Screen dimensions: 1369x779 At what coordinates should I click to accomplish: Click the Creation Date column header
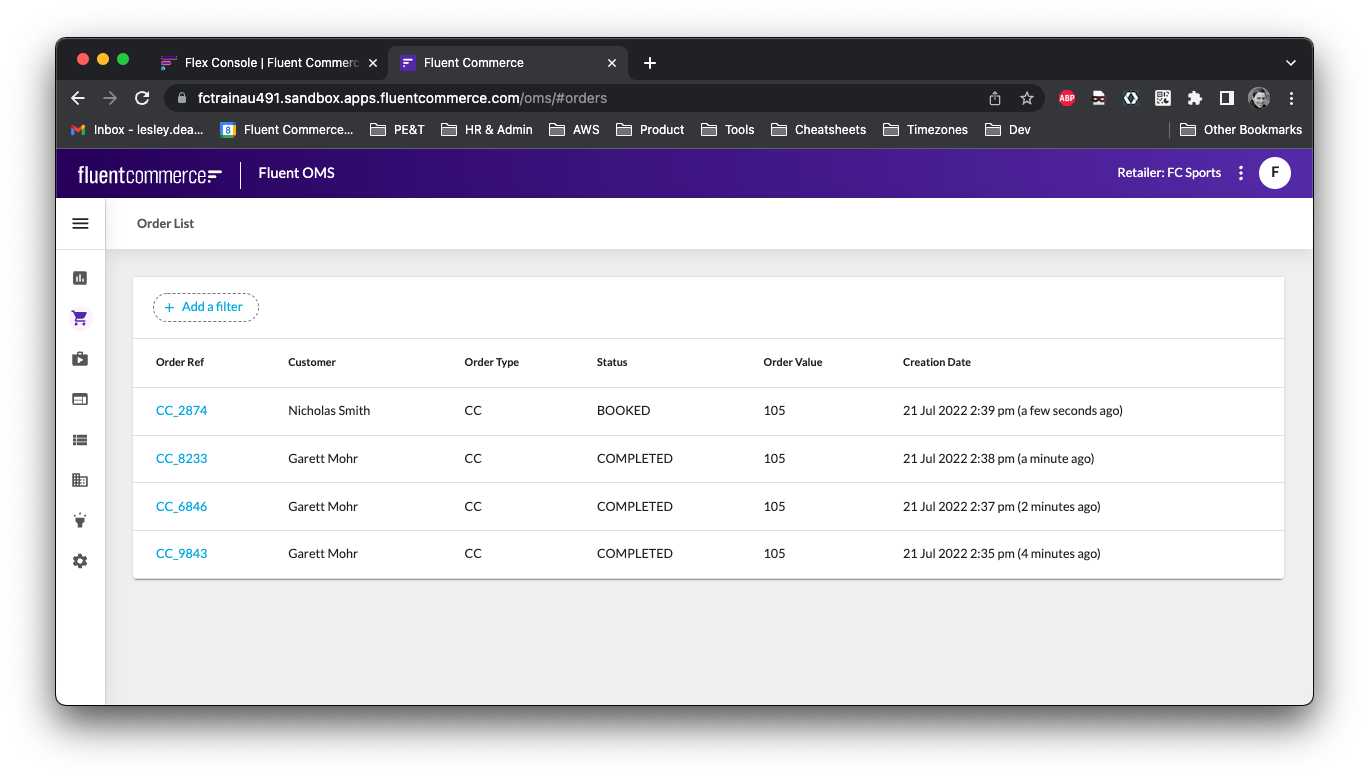coord(937,363)
